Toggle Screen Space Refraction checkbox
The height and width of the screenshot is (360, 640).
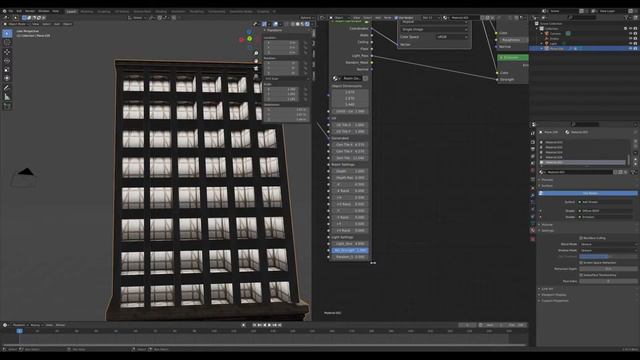(x=581, y=263)
